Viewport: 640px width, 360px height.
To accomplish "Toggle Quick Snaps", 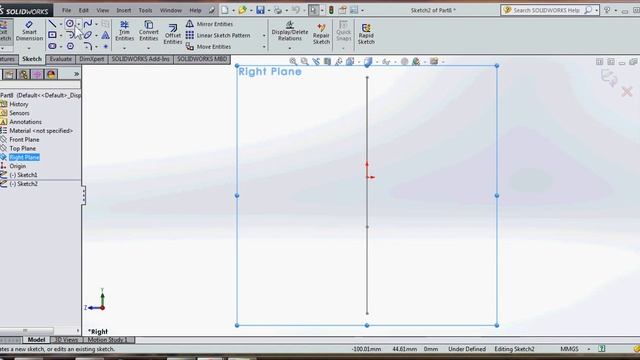I will [343, 31].
